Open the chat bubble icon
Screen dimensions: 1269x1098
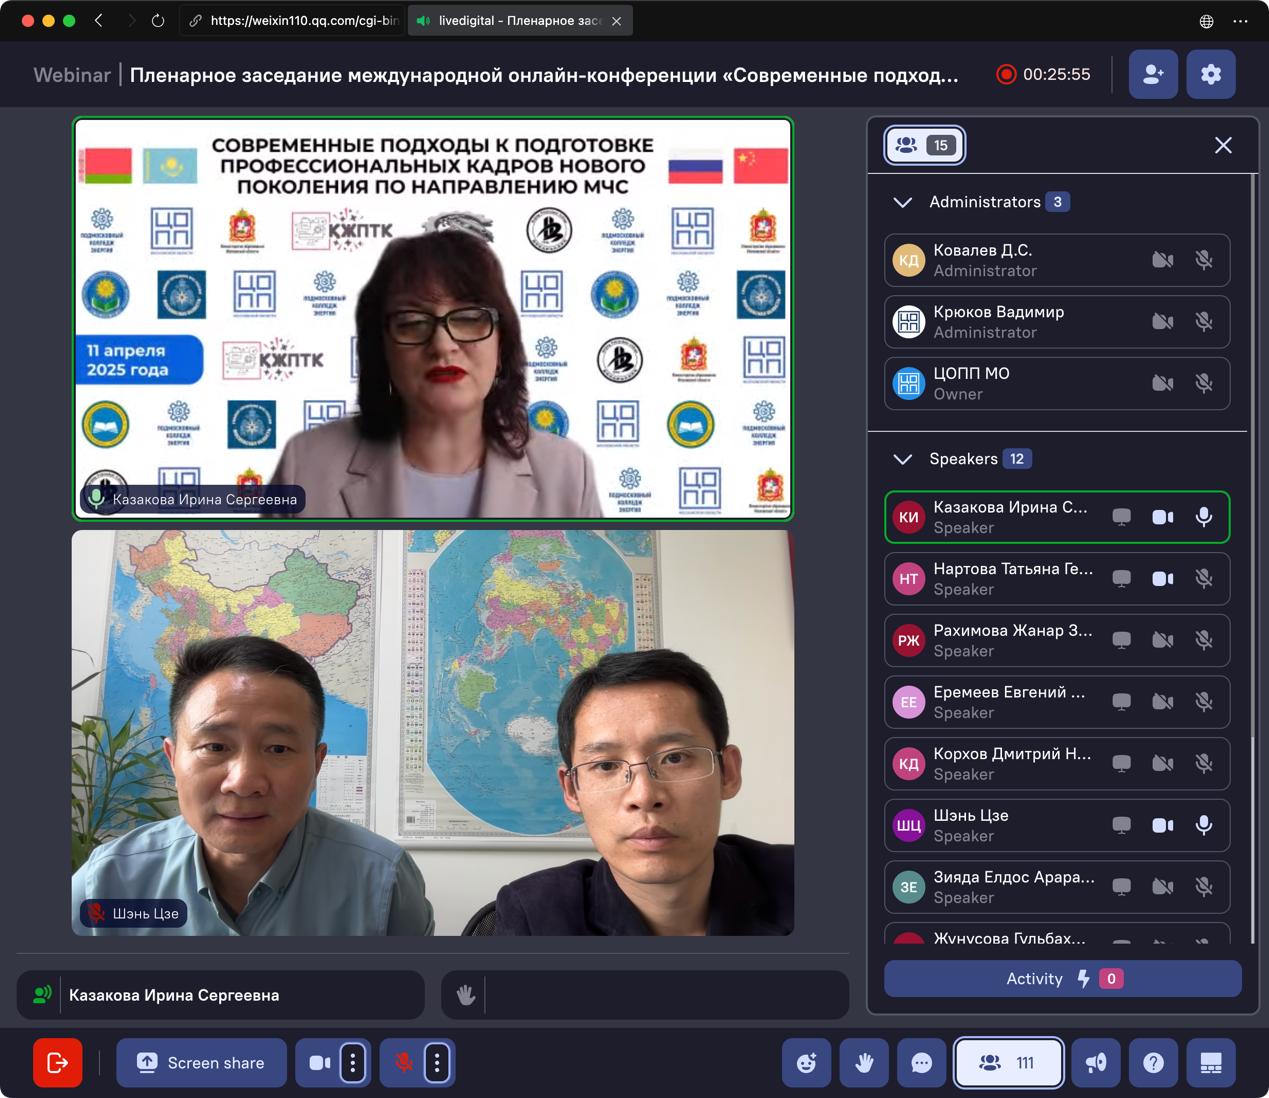tap(922, 1063)
